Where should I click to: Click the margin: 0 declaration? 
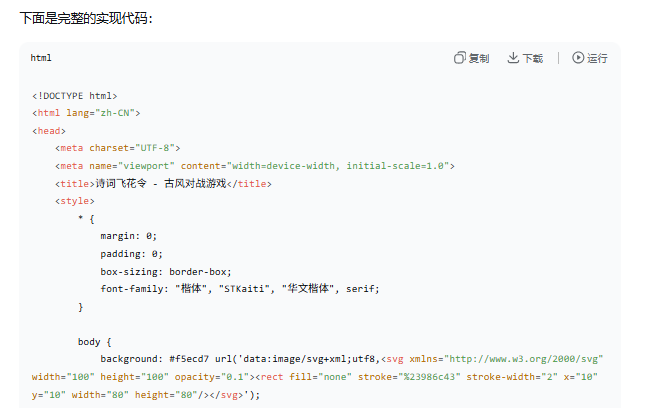129,236
